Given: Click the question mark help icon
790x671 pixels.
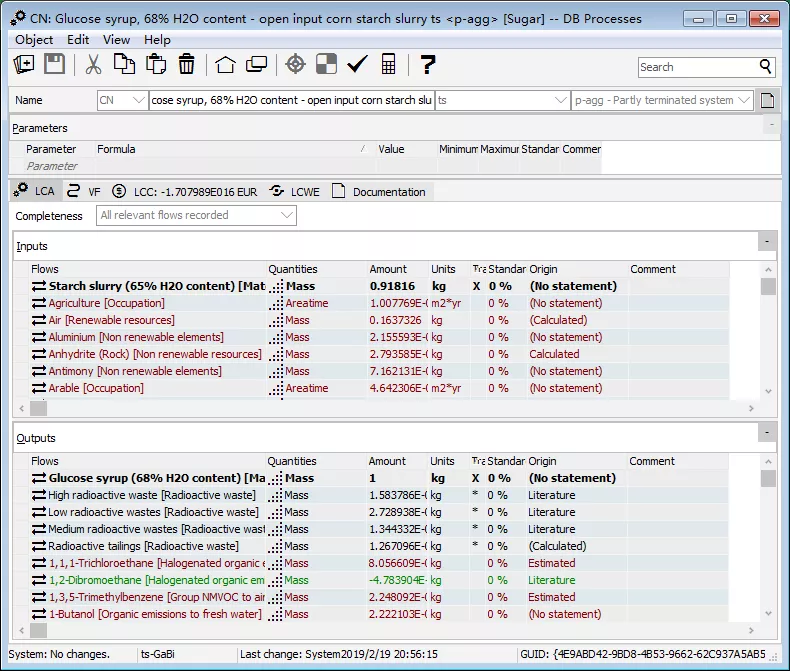Looking at the screenshot, I should (x=427, y=64).
